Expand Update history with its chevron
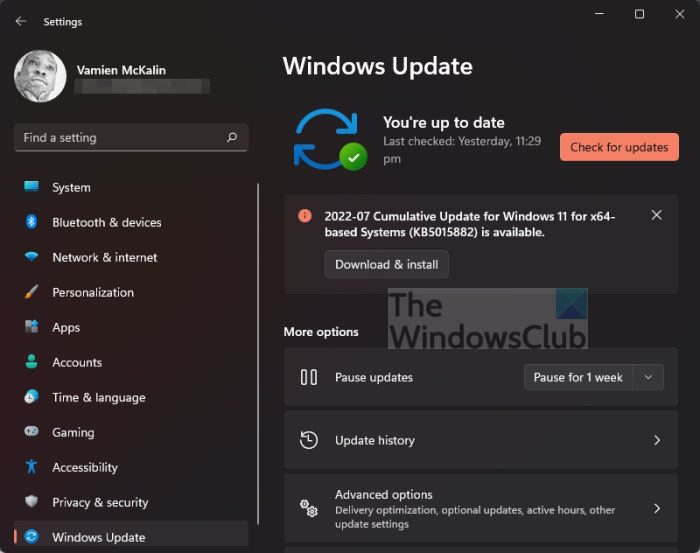 tap(657, 441)
